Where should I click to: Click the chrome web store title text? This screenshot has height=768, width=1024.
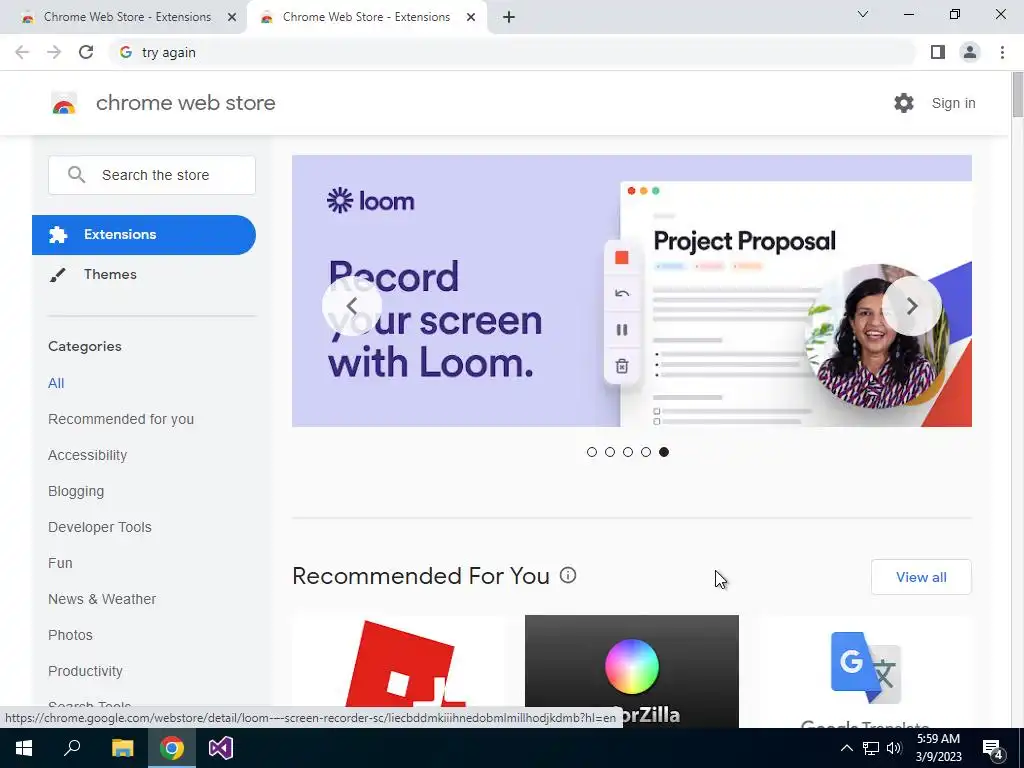point(185,103)
